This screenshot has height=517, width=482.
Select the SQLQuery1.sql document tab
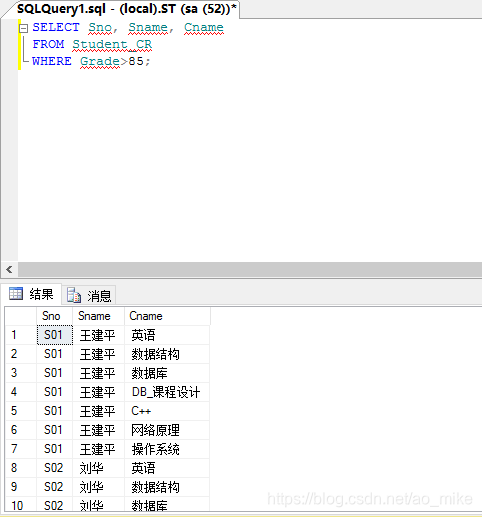coord(126,9)
